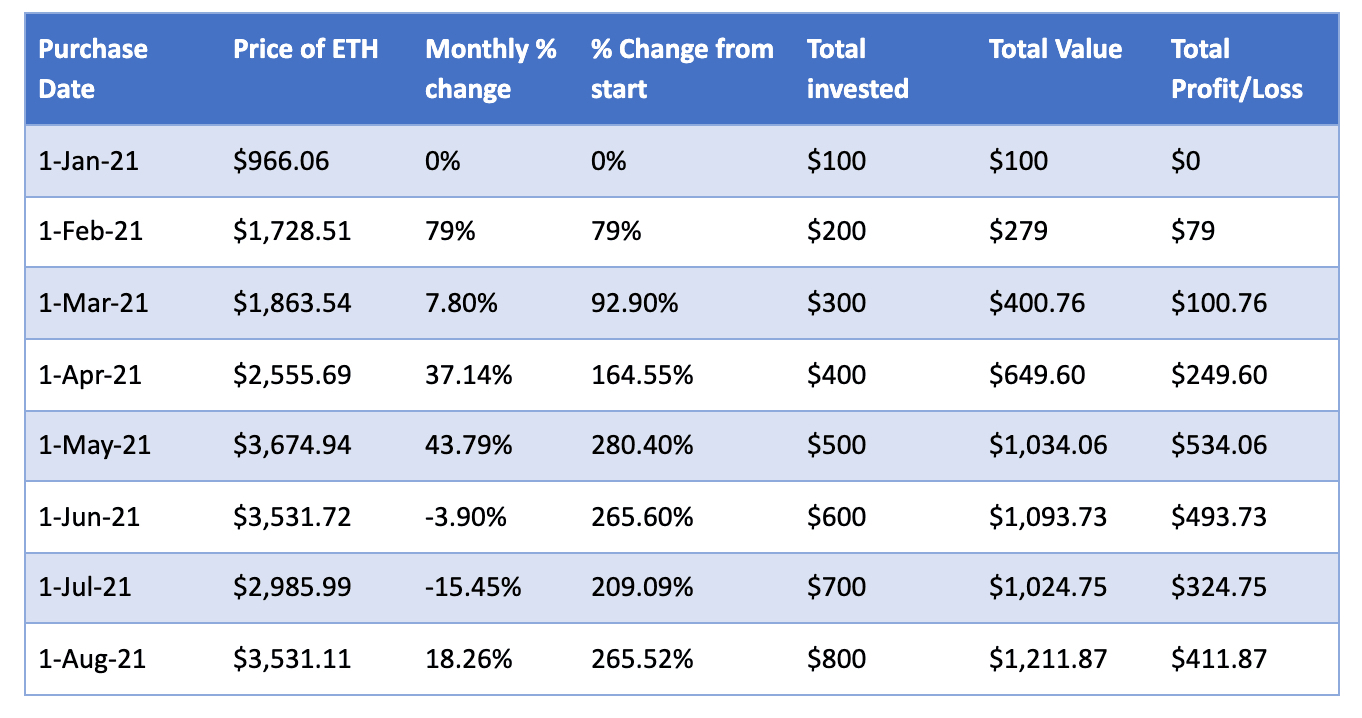Select the $500 total invested cell

pyautogui.click(x=836, y=445)
